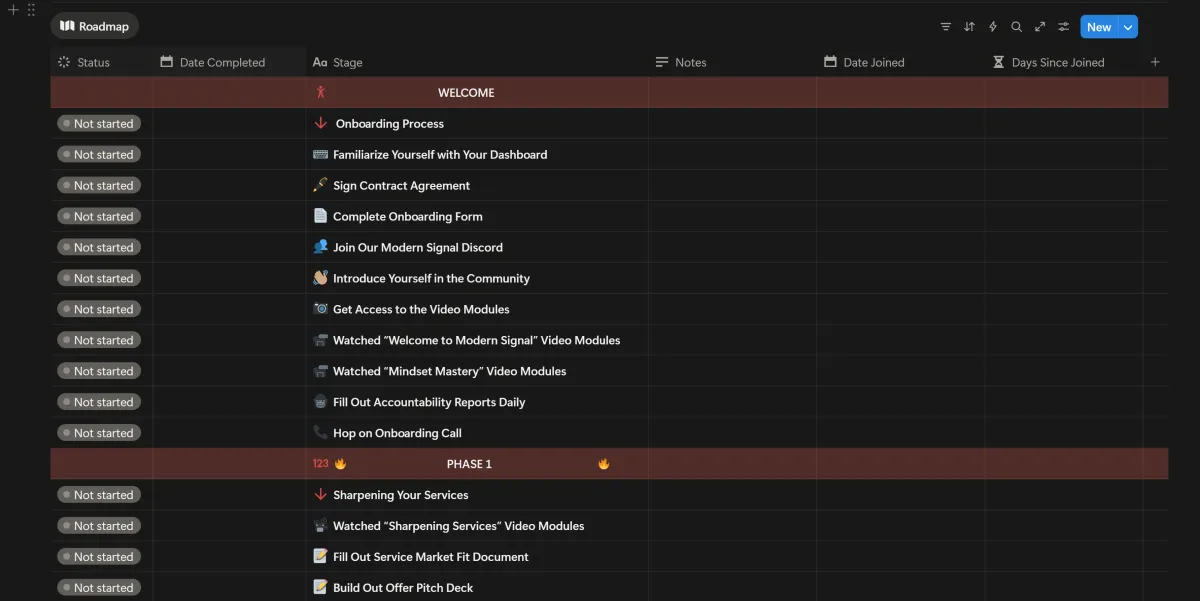Screen dimensions: 1200x601
Task: Click the pen icon beside Sign Contract Agreement
Action: (x=320, y=185)
